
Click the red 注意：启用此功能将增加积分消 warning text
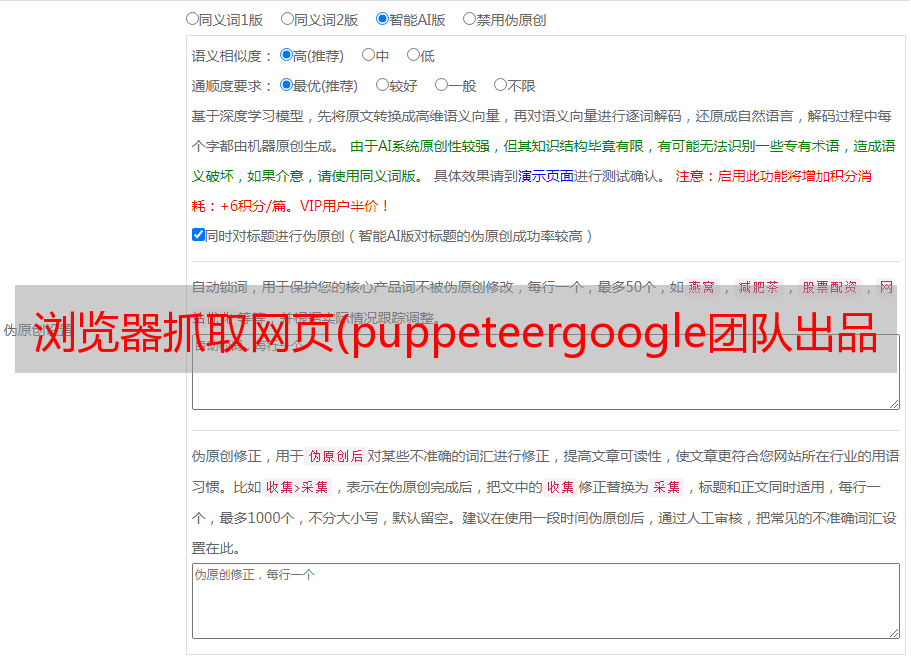[x=773, y=176]
